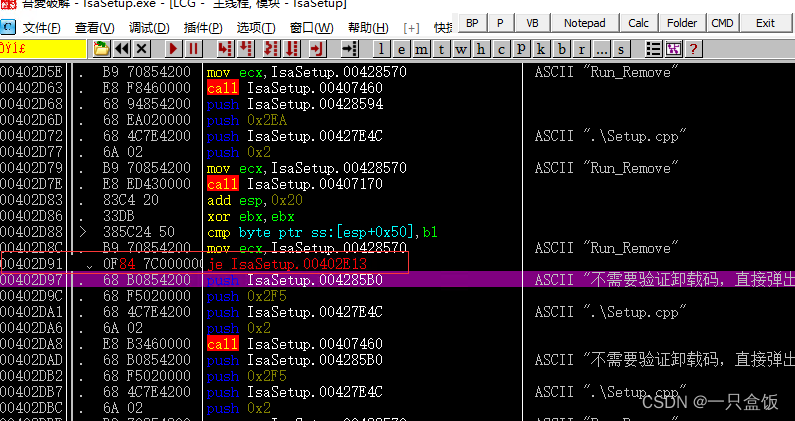Screen dimensions: 795x421
Task: Click the debugging options list icon
Action: point(653,49)
